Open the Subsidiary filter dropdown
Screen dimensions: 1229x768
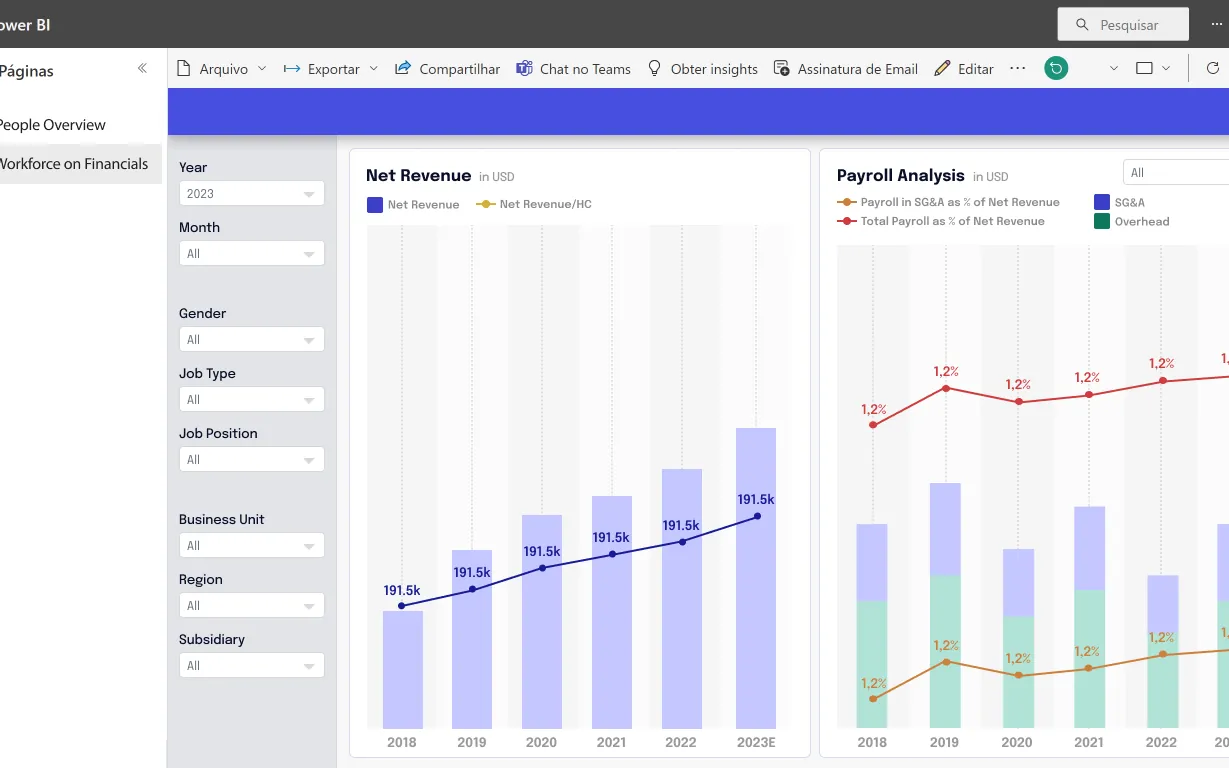click(x=252, y=666)
